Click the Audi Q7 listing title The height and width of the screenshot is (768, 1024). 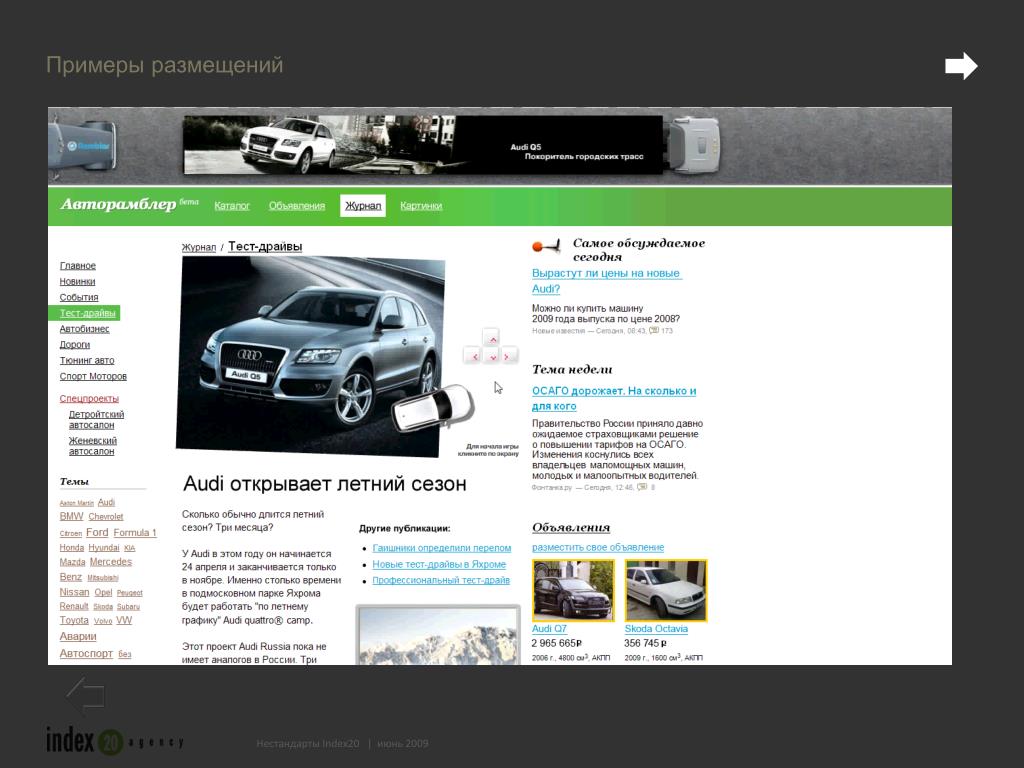pos(549,628)
